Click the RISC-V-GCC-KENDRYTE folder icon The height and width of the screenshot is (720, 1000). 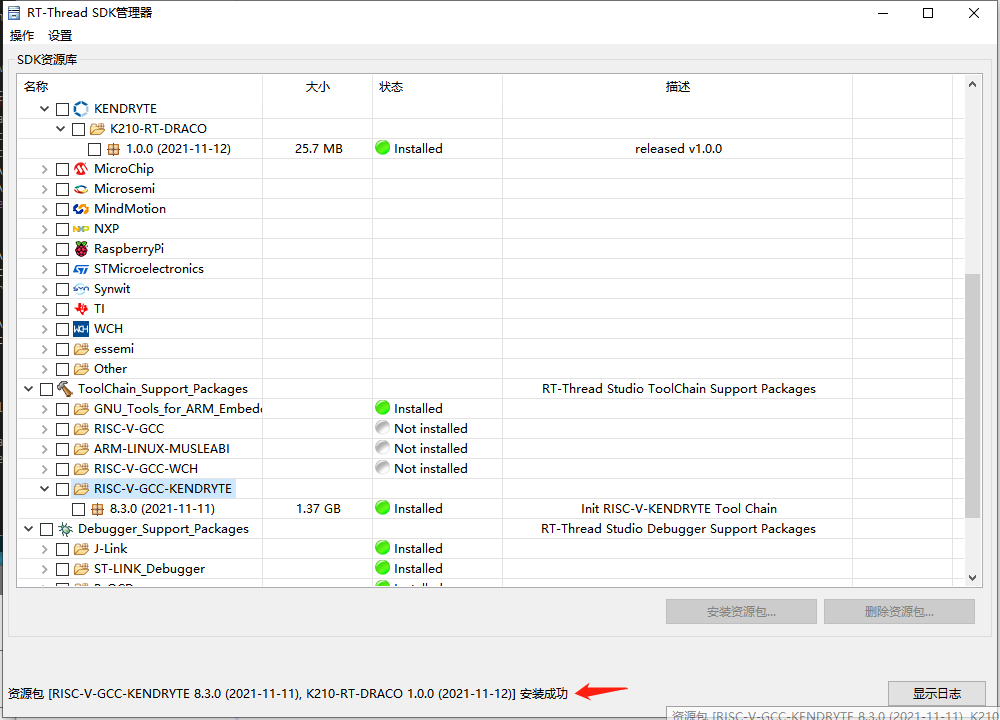(81, 489)
